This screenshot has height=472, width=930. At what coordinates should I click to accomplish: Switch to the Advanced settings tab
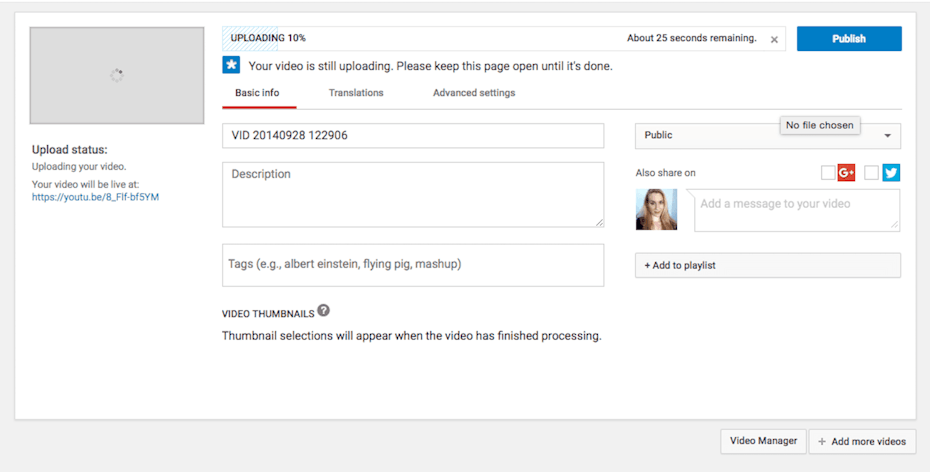click(x=474, y=93)
